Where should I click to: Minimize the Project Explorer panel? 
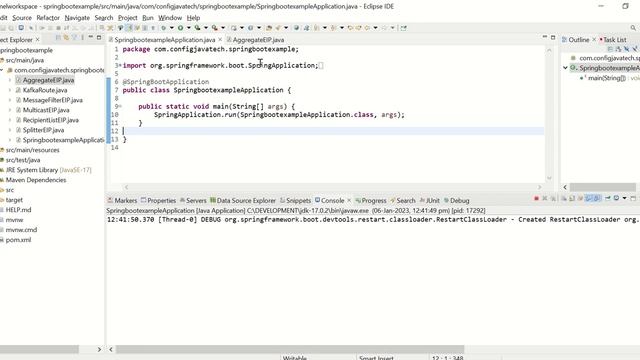[91, 37]
